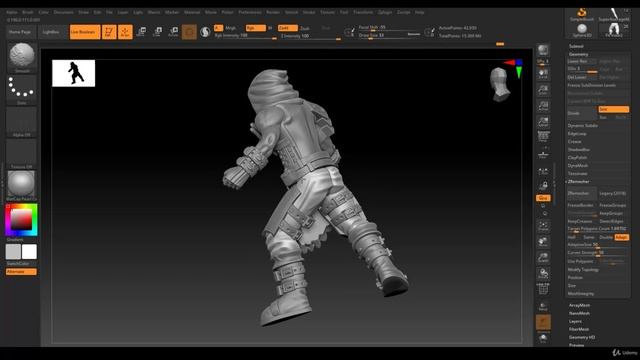
Task: Click the Divide button
Action: coord(582,113)
